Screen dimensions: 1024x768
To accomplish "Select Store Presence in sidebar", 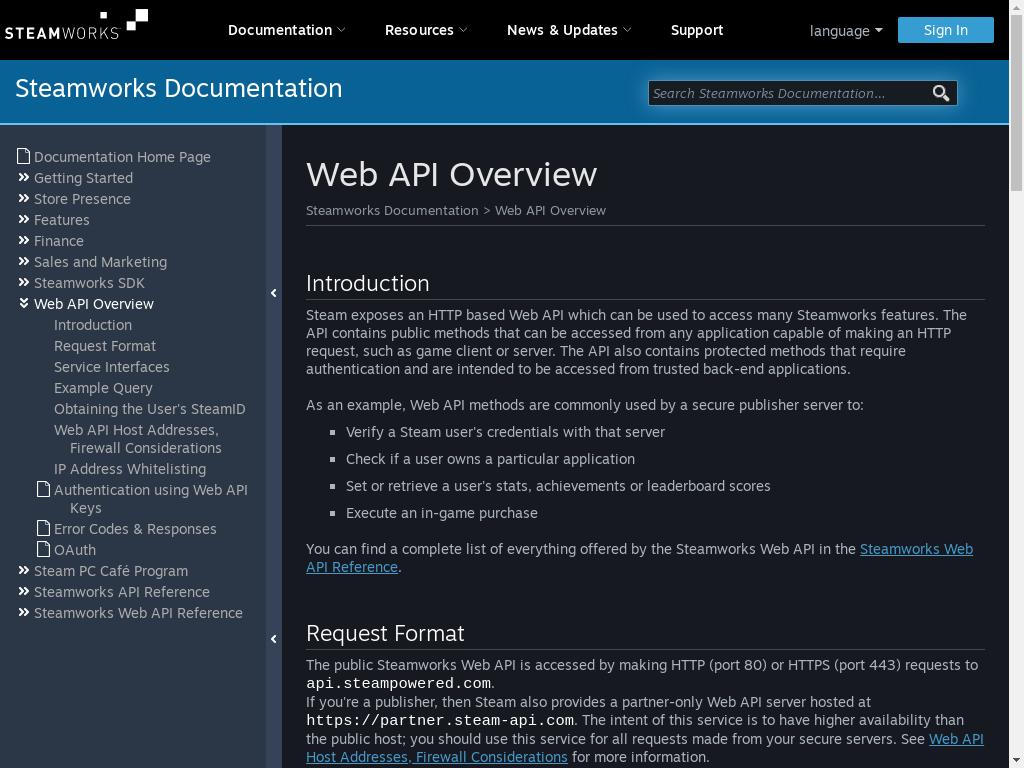I will point(82,199).
